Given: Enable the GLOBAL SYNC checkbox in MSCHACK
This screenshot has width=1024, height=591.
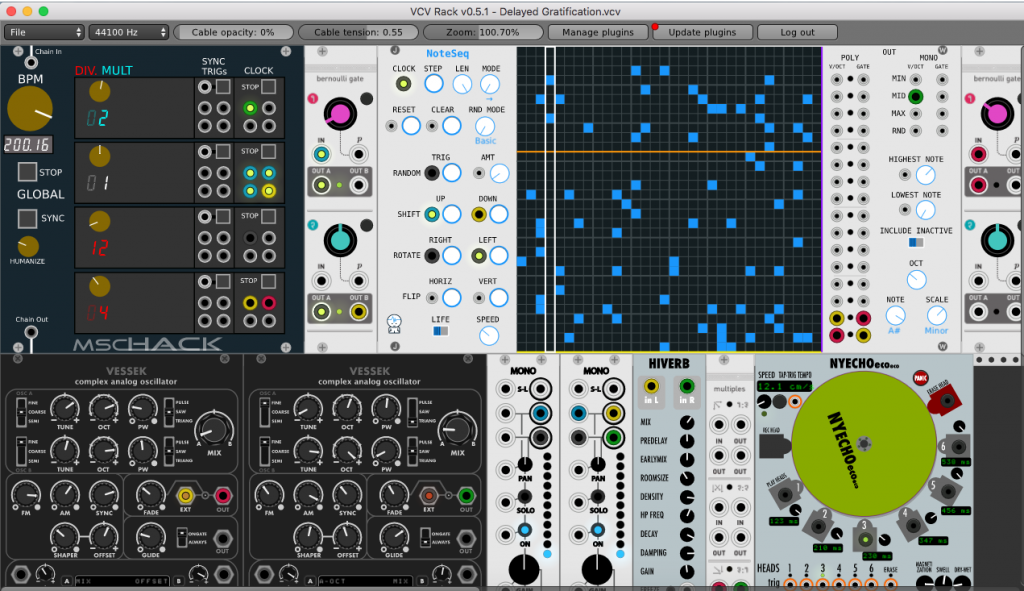Looking at the screenshot, I should tap(27, 218).
